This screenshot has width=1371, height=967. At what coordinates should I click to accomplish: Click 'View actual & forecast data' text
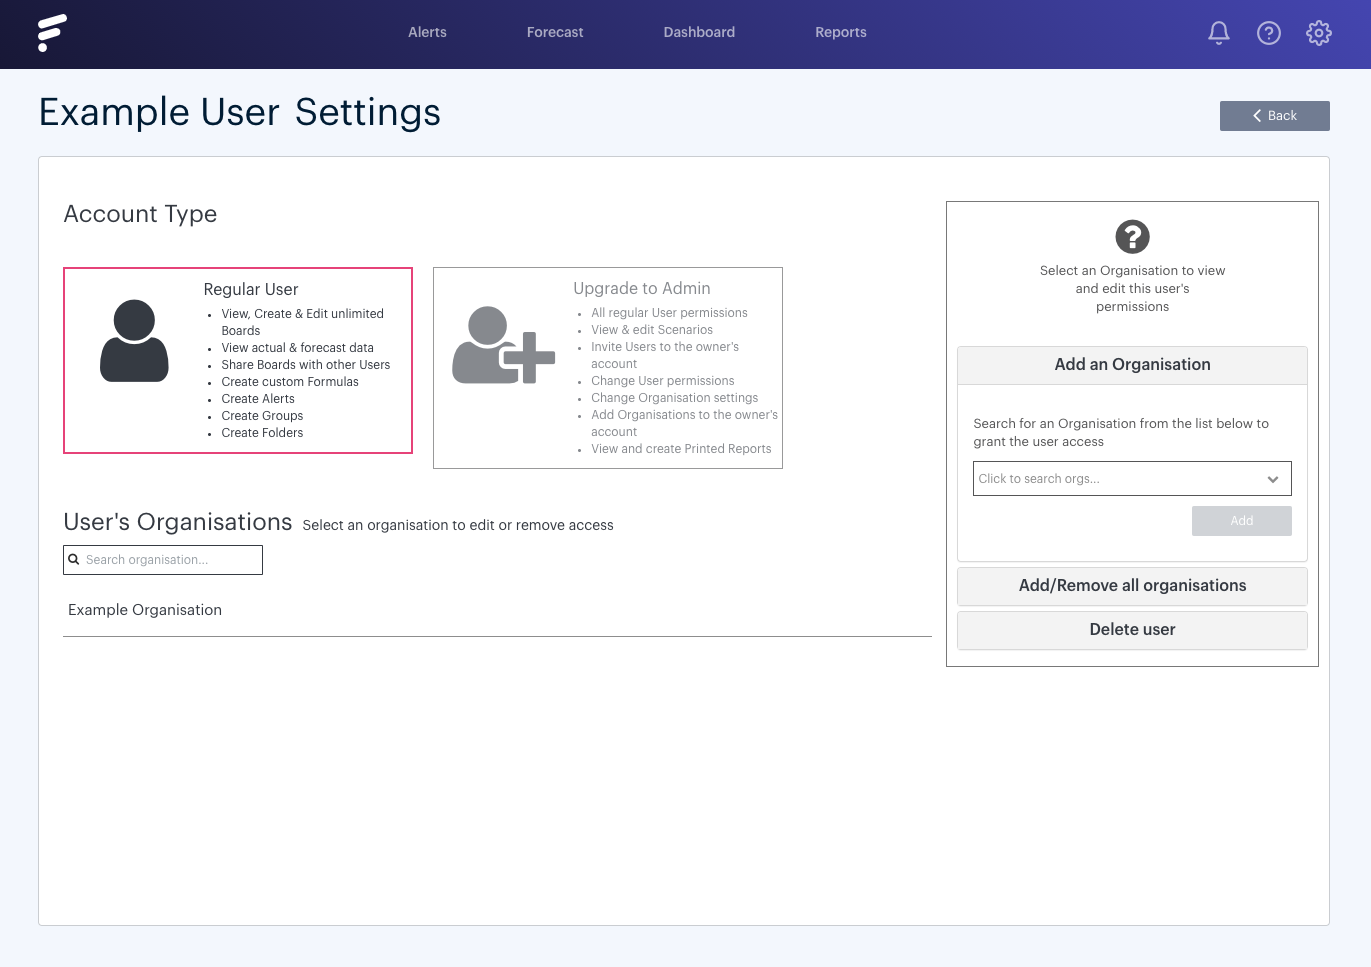297,348
